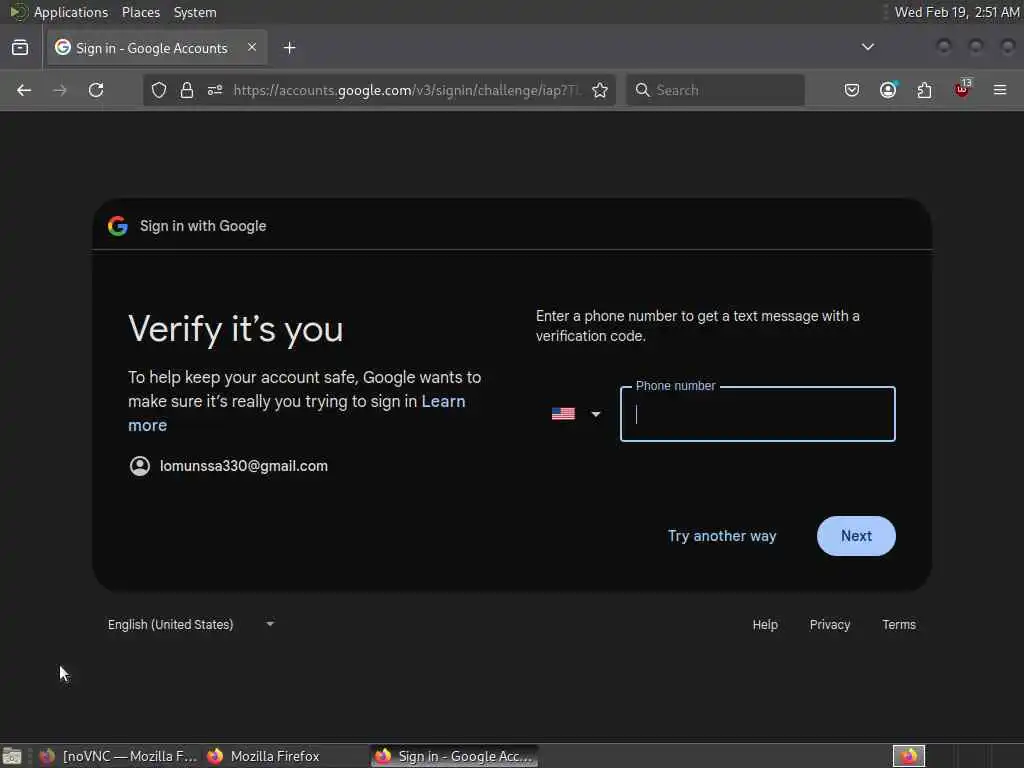
Task: Click the Google G logo
Action: (x=118, y=226)
